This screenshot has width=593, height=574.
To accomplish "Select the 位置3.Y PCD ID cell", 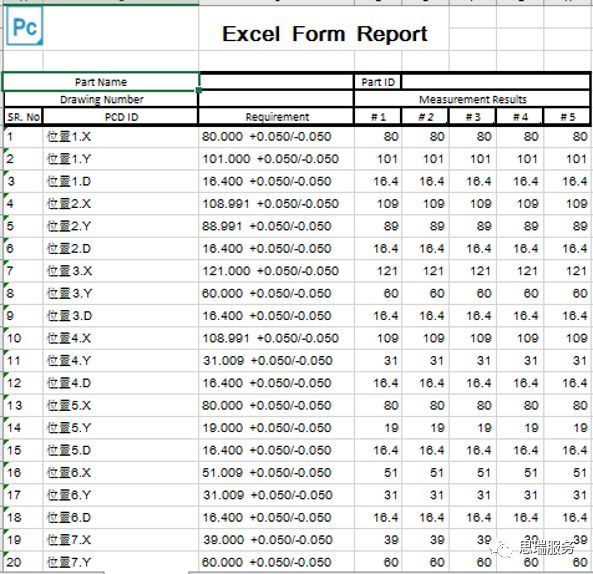I will coord(121,293).
